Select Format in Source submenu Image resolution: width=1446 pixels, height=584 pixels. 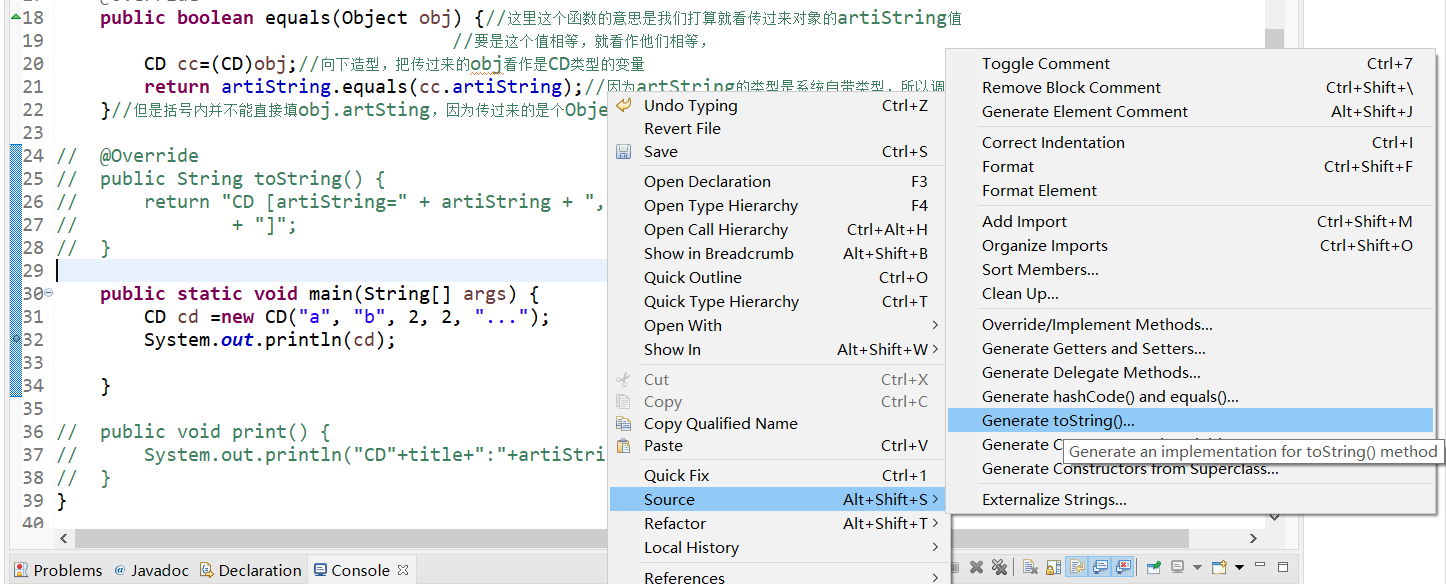point(1190,167)
